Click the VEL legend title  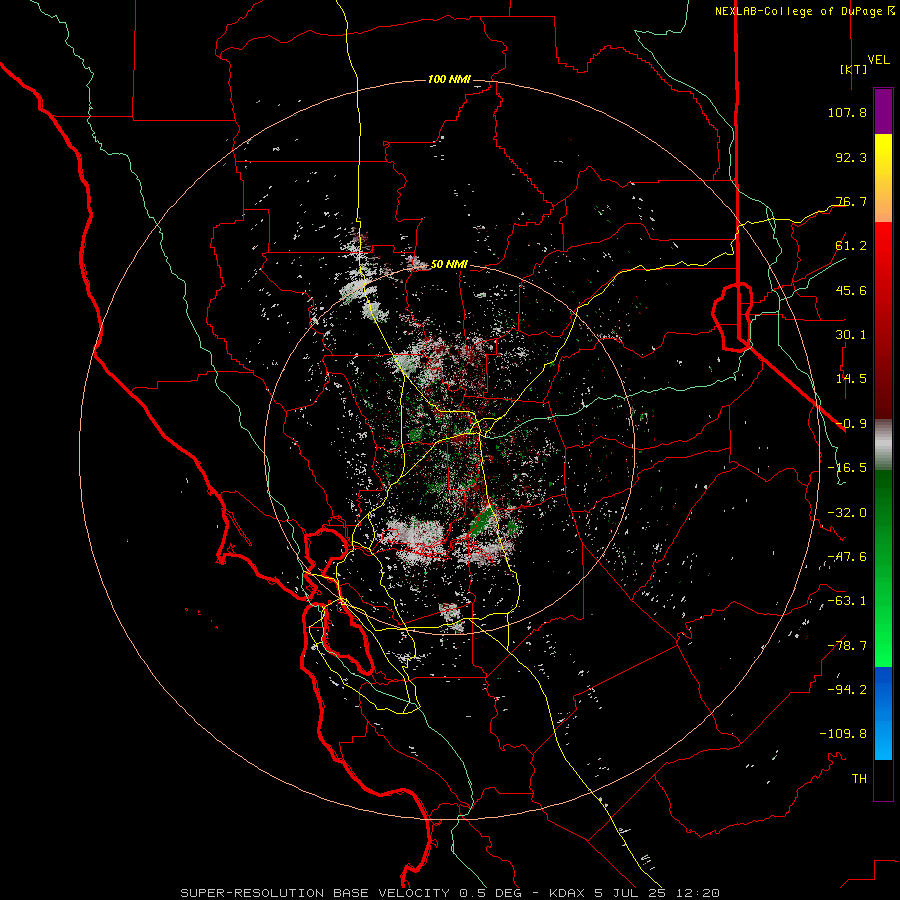point(878,60)
